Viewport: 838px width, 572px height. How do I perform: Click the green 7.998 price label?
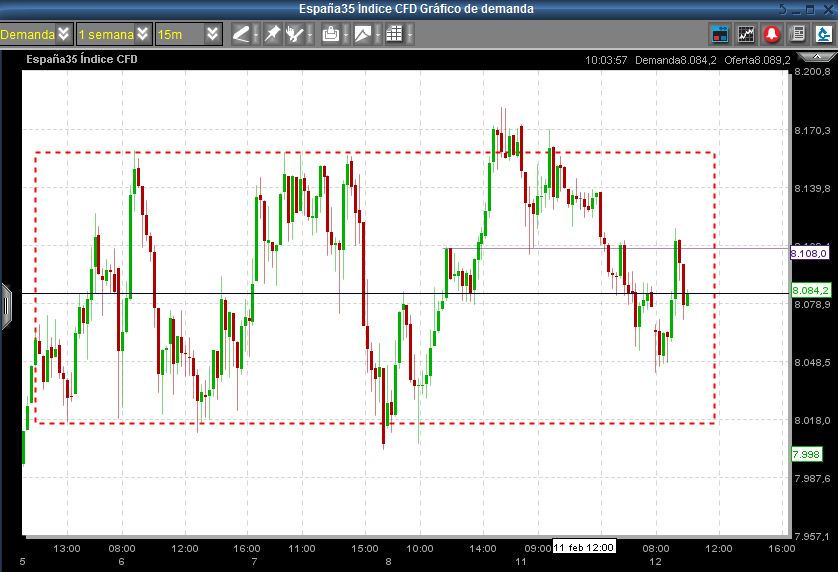(806, 454)
